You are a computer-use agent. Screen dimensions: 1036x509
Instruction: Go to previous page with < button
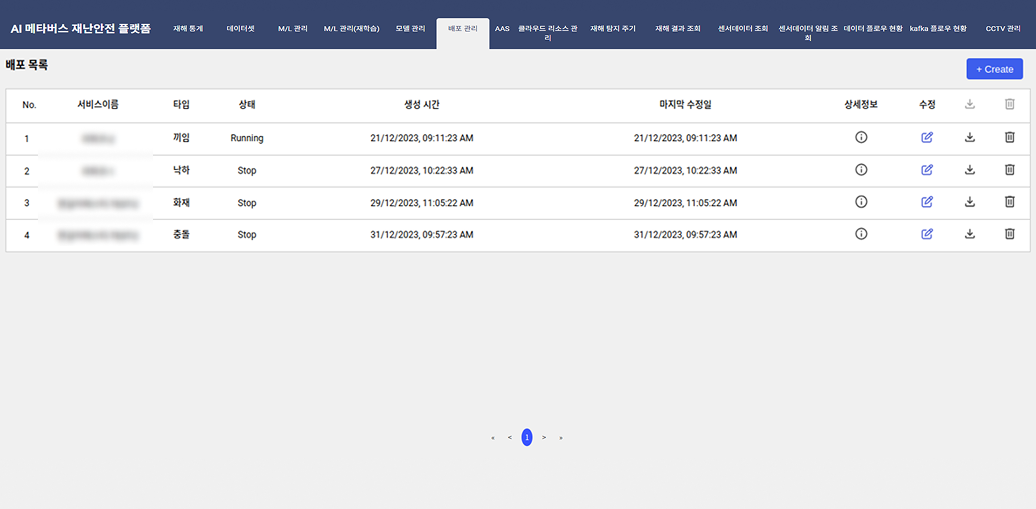pyautogui.click(x=509, y=438)
